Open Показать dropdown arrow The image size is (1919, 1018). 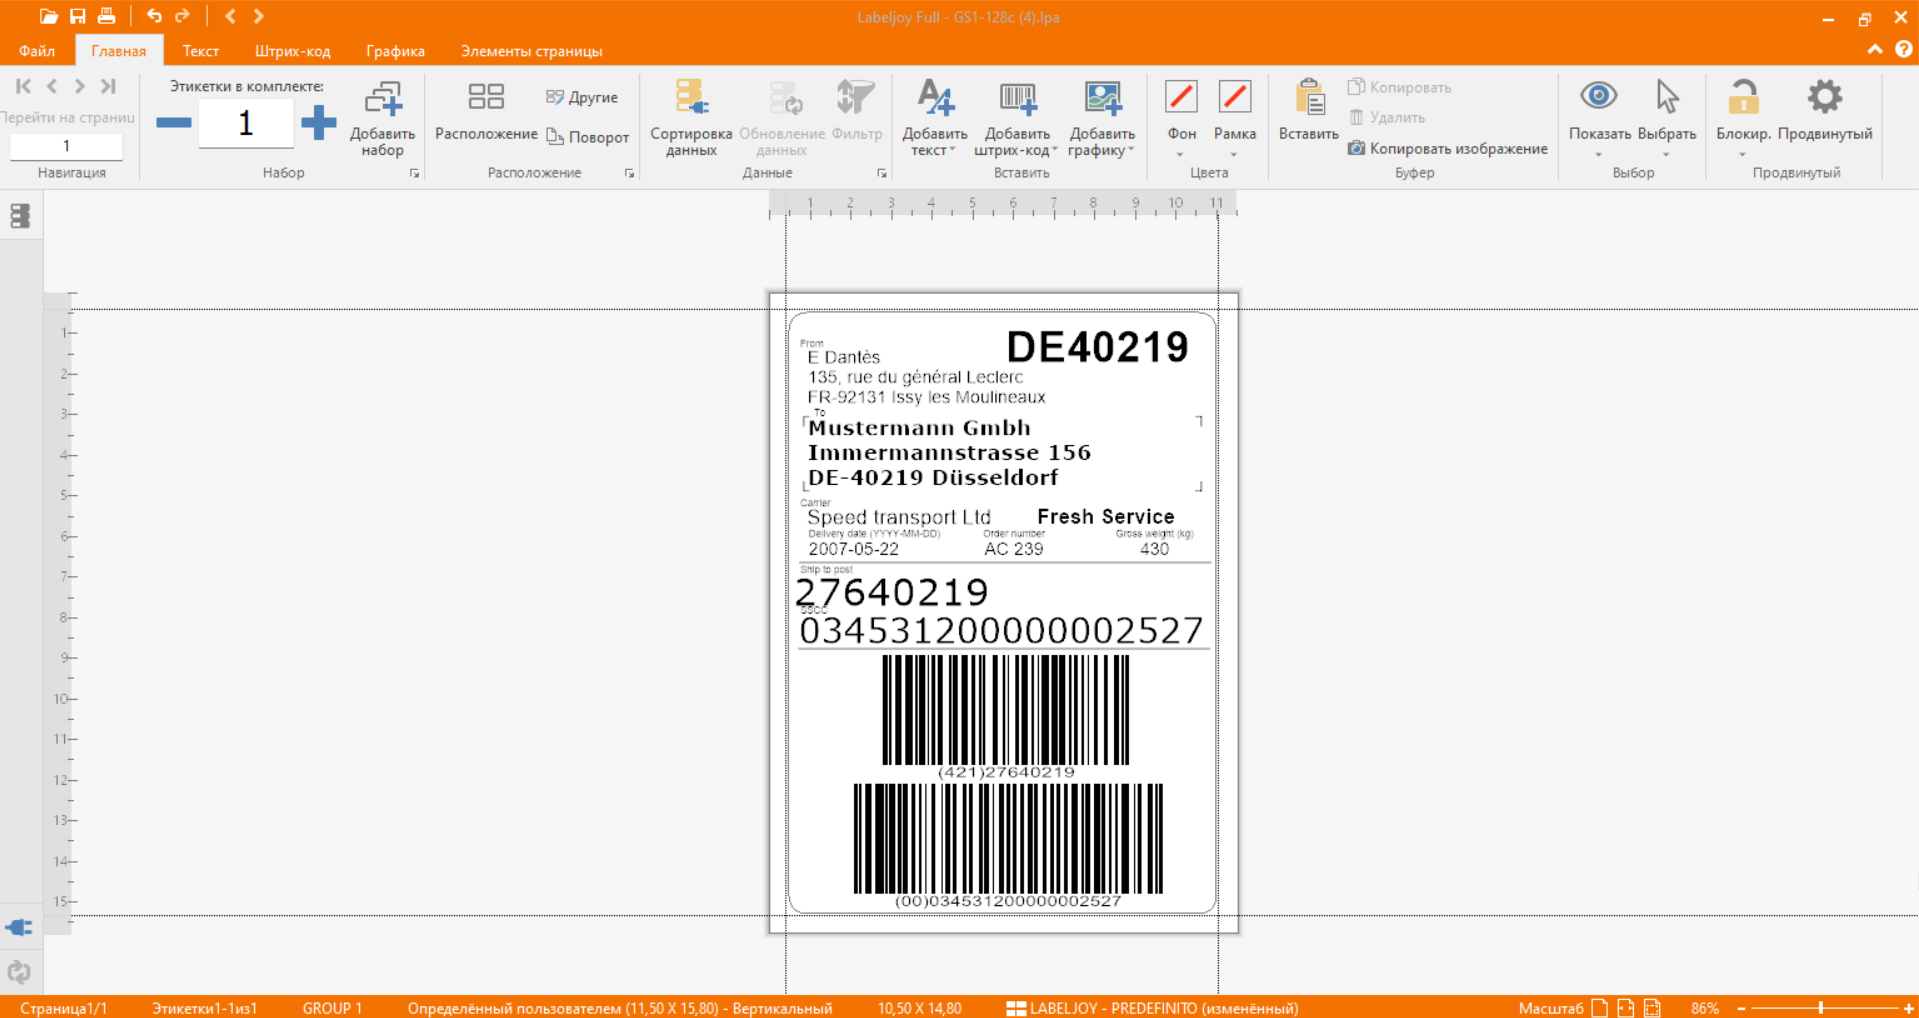[1598, 155]
